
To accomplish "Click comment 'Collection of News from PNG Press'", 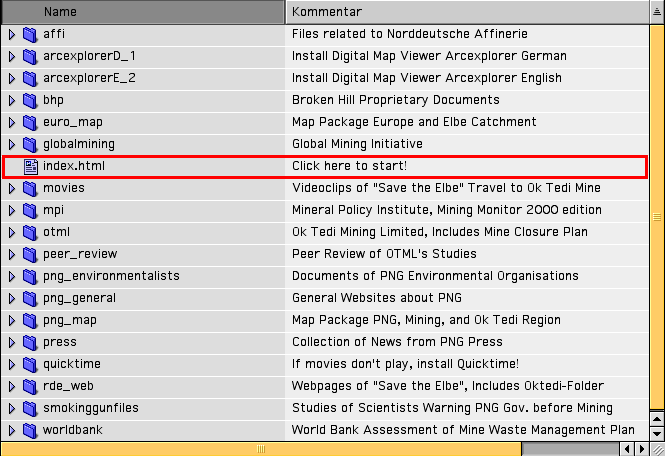I will (x=397, y=342).
